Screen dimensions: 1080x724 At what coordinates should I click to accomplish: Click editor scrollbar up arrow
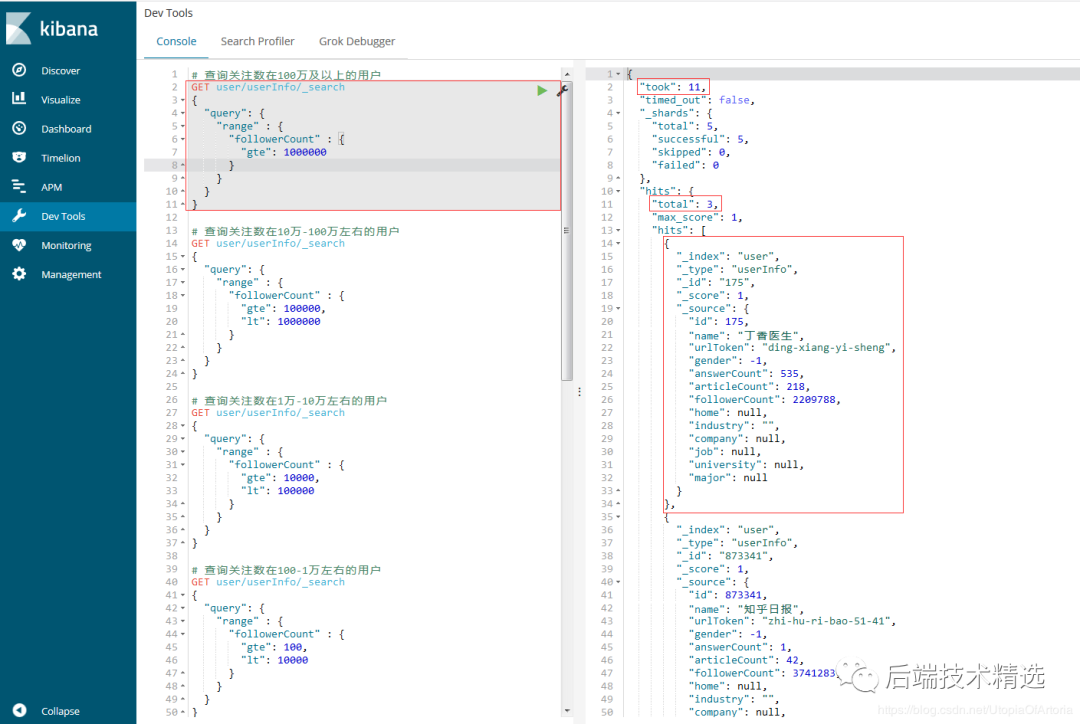coord(567,74)
